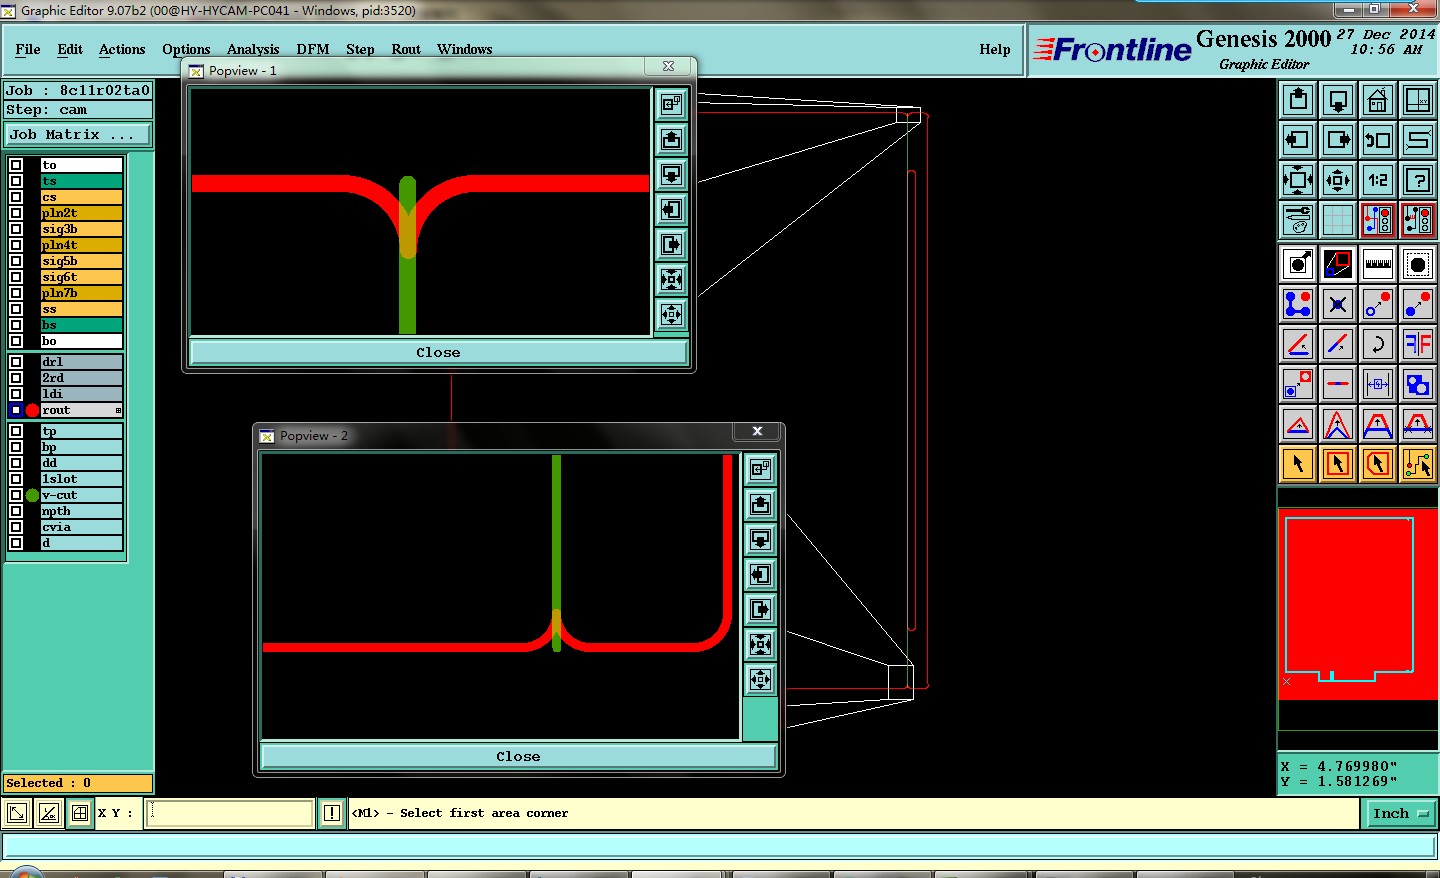Toggle the checkbox for layer v-cut
This screenshot has height=878, width=1440.
16,495
